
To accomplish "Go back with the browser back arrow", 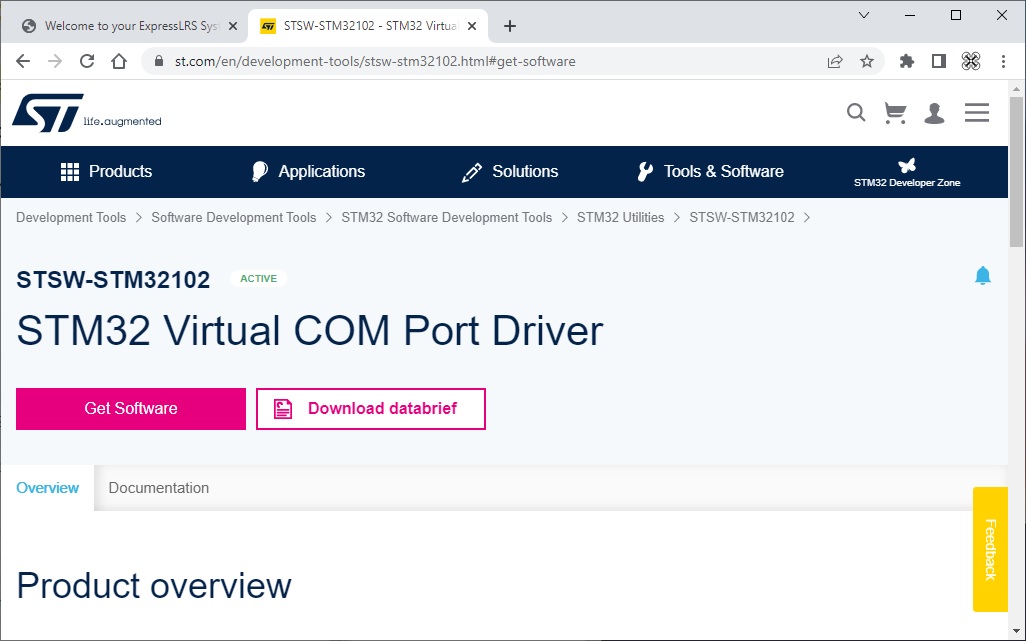I will click(x=23, y=61).
